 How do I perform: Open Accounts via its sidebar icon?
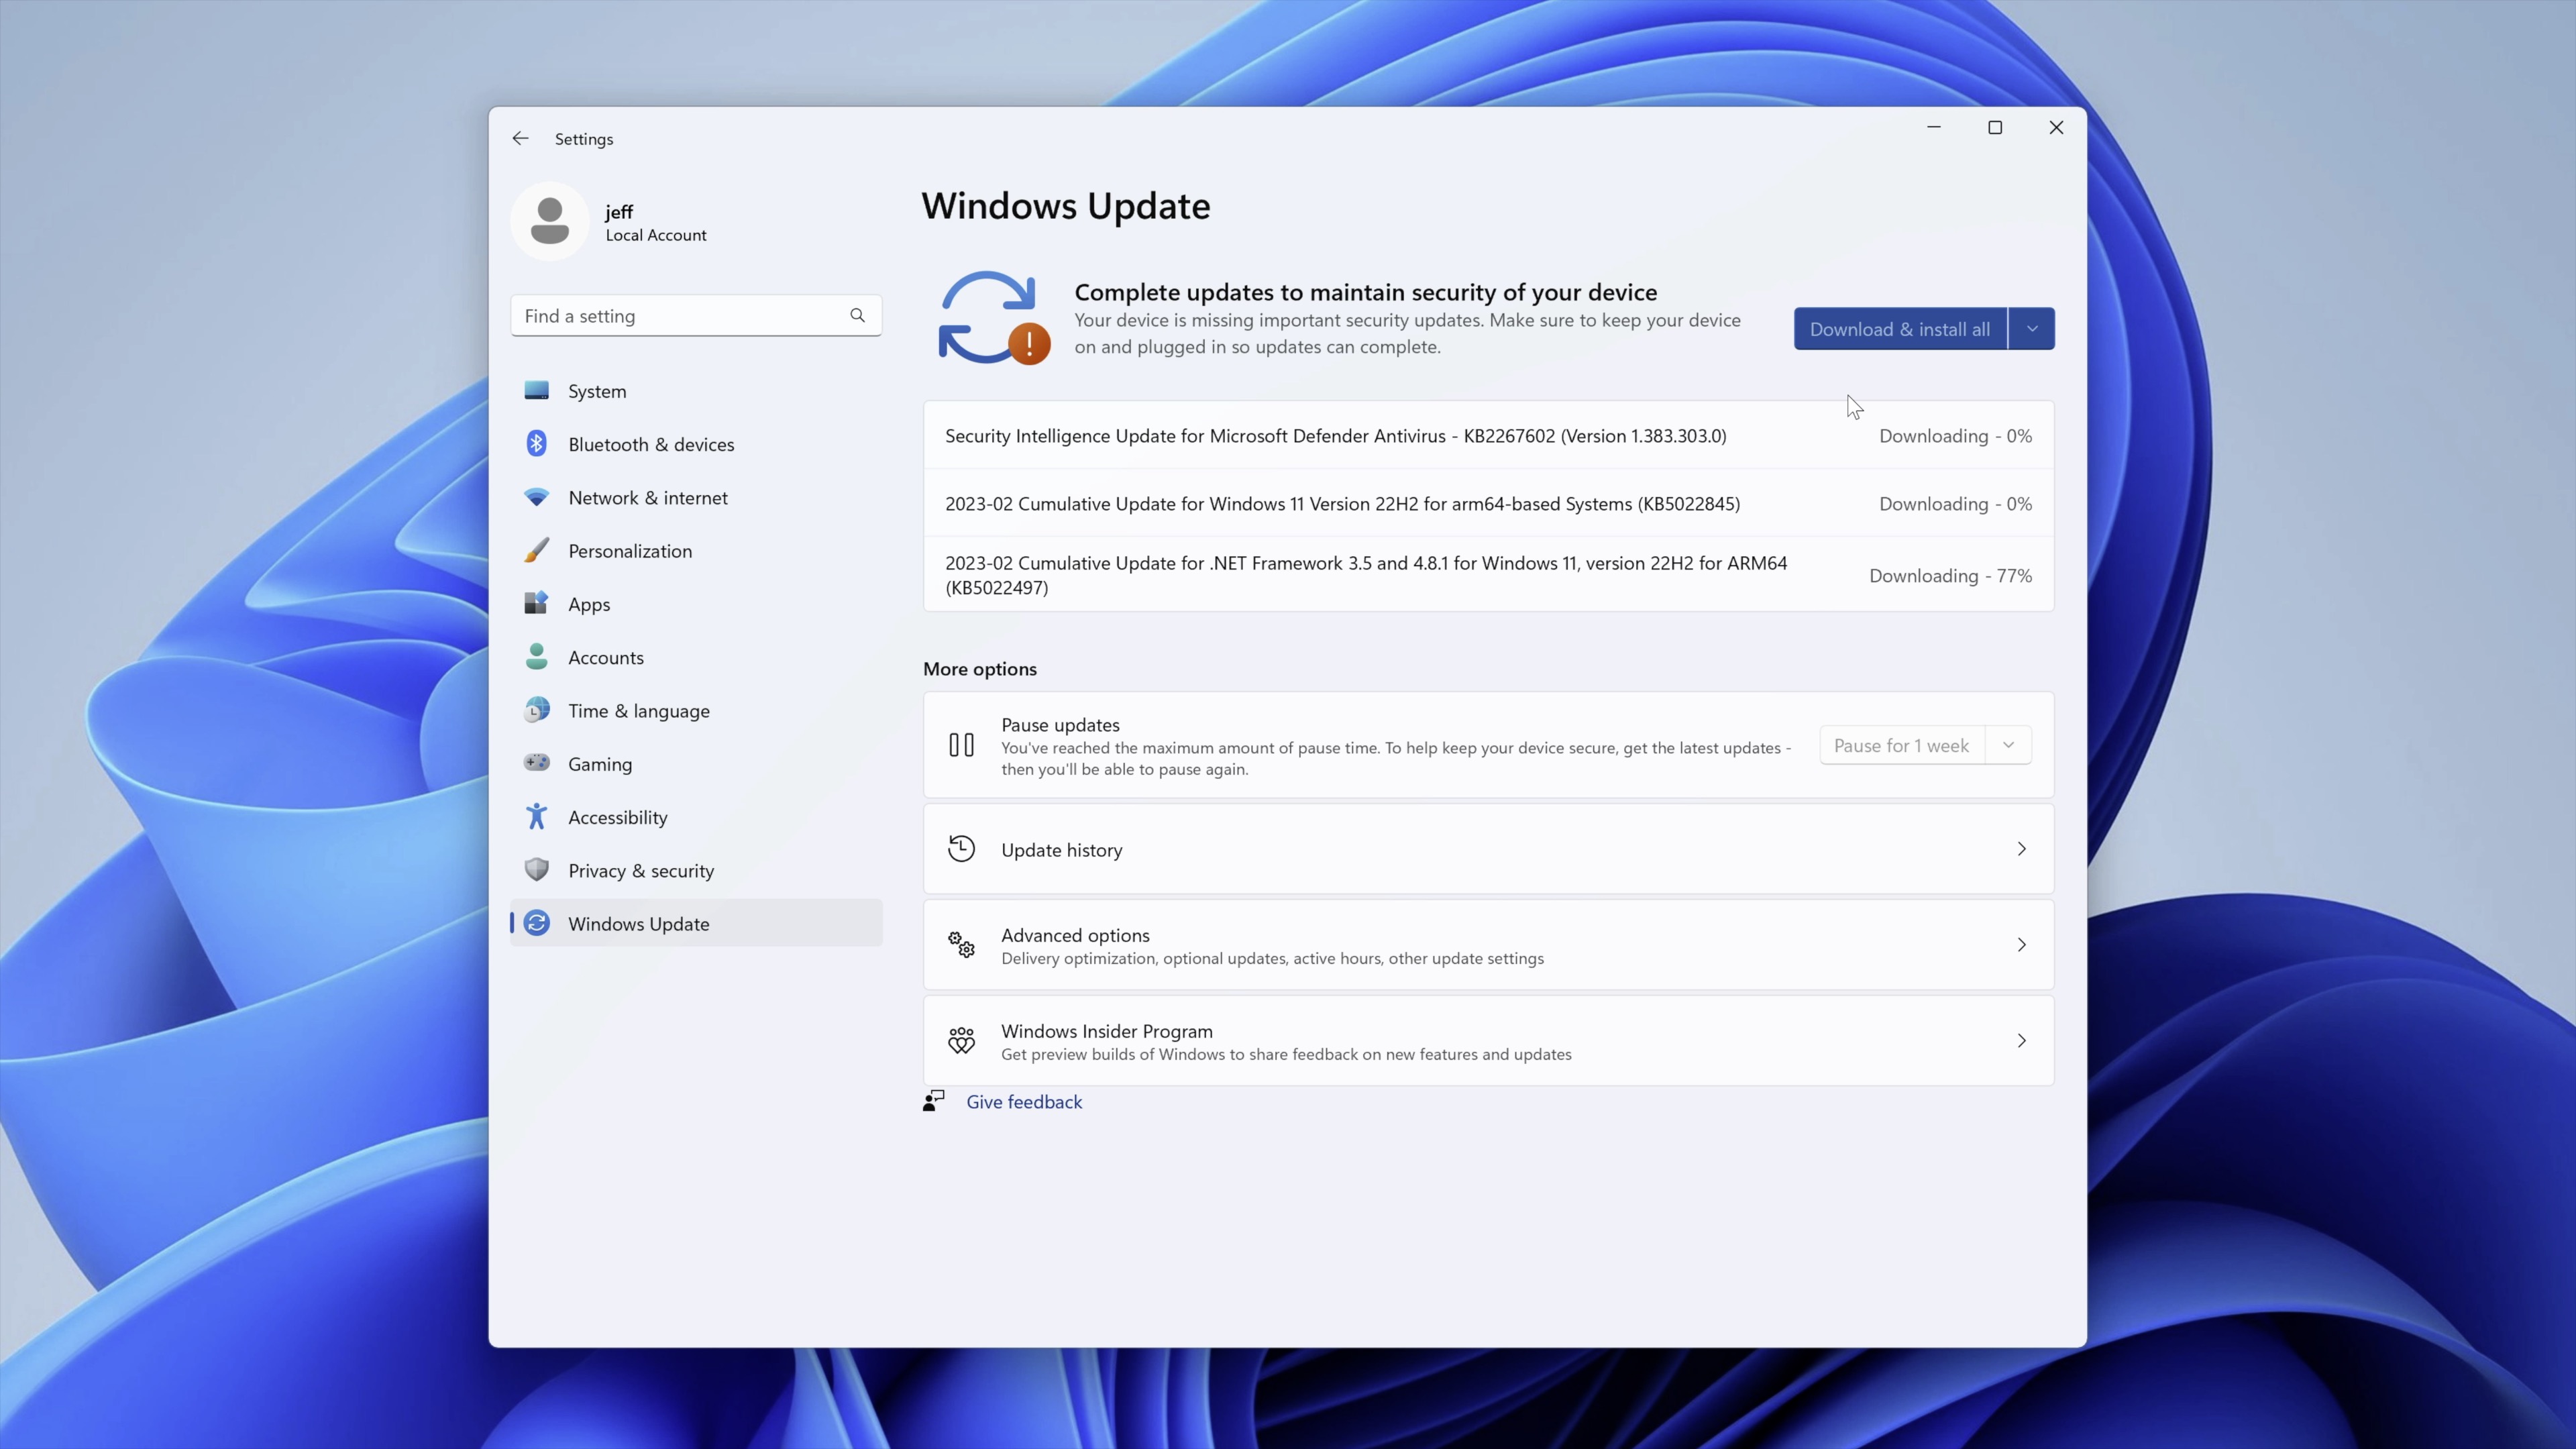tap(537, 657)
